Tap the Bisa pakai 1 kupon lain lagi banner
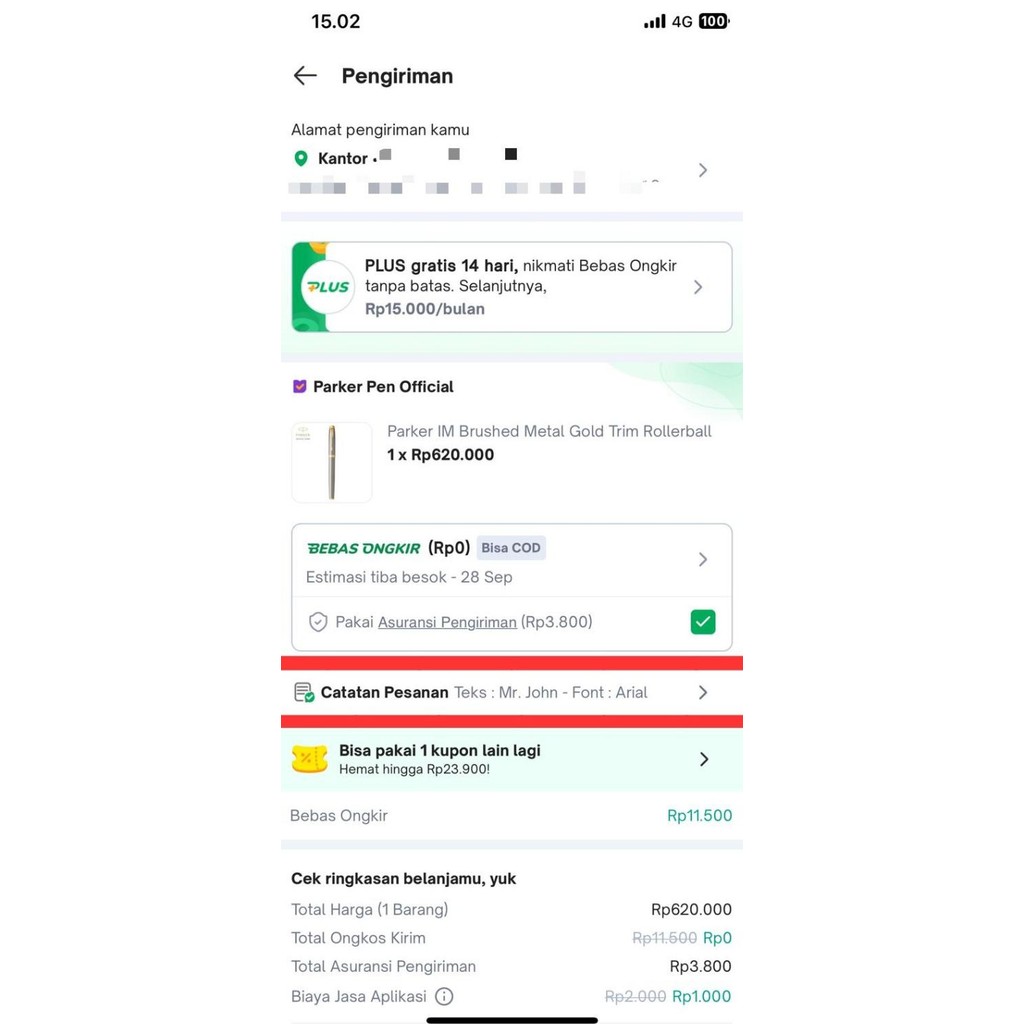 pos(512,759)
